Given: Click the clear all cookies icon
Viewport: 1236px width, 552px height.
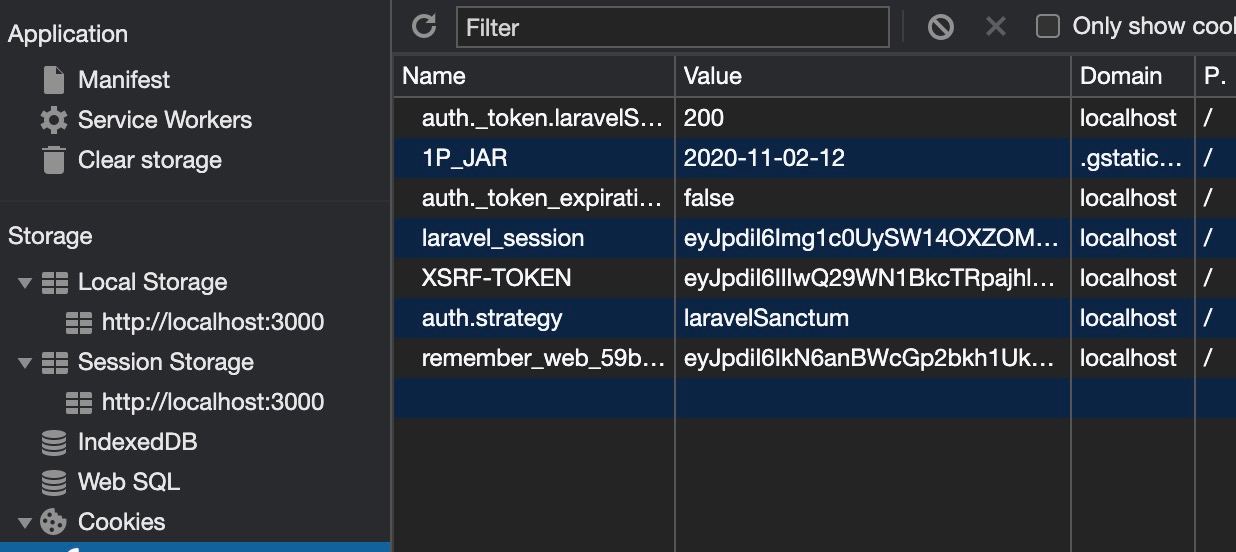Looking at the screenshot, I should 940,26.
